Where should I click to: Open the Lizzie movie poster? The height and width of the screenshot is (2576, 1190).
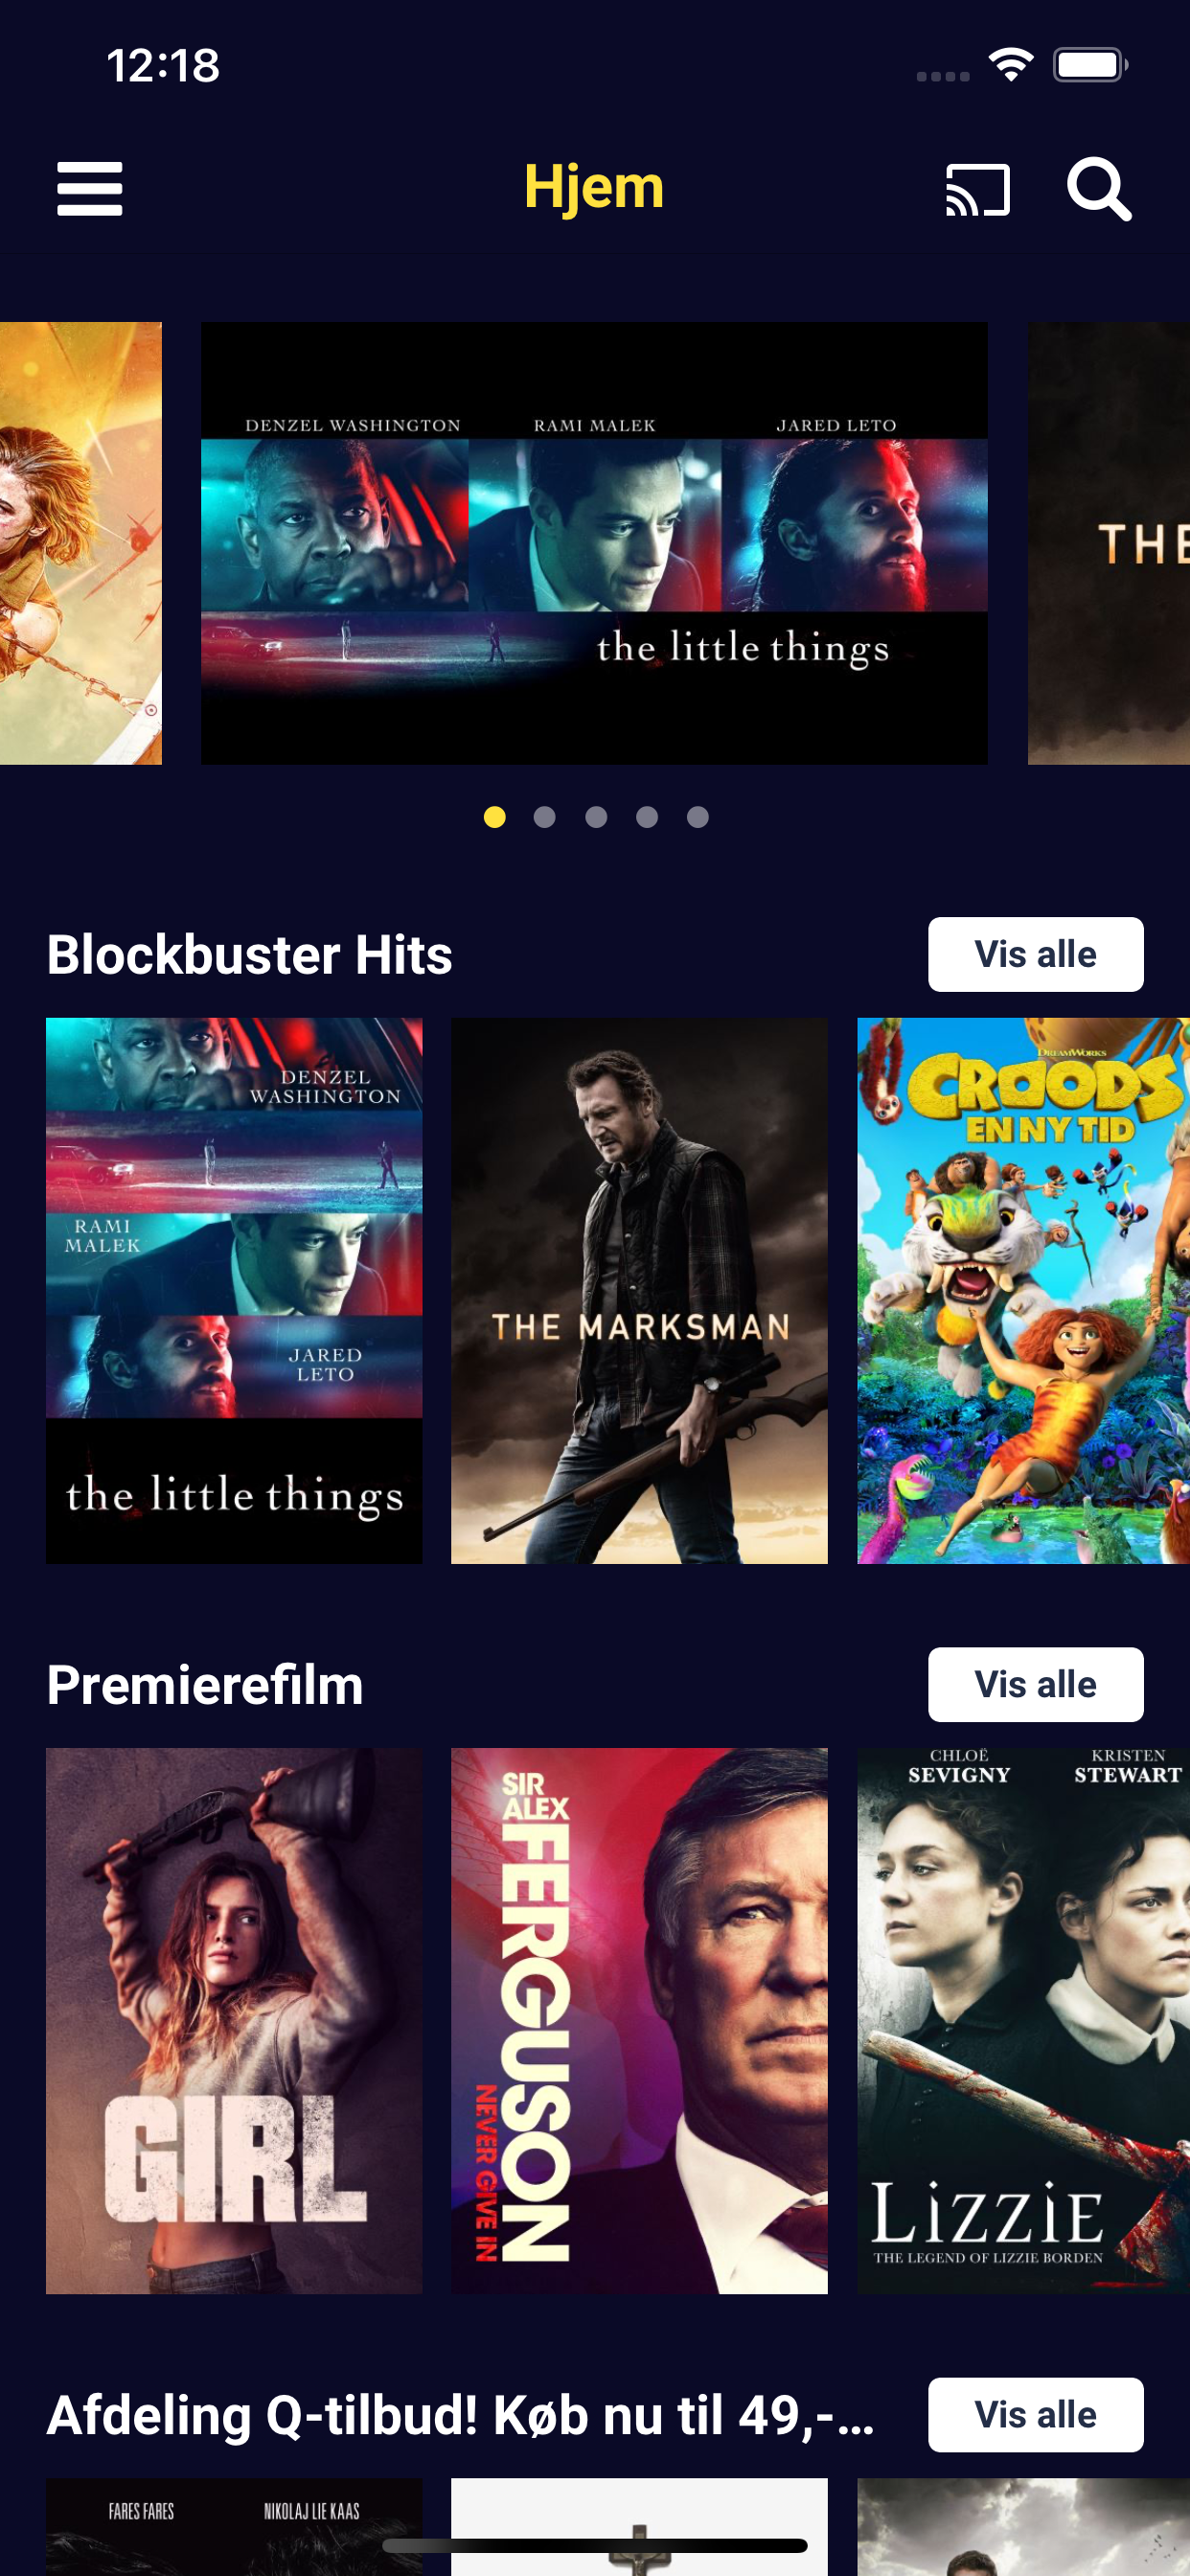pos(1023,2020)
